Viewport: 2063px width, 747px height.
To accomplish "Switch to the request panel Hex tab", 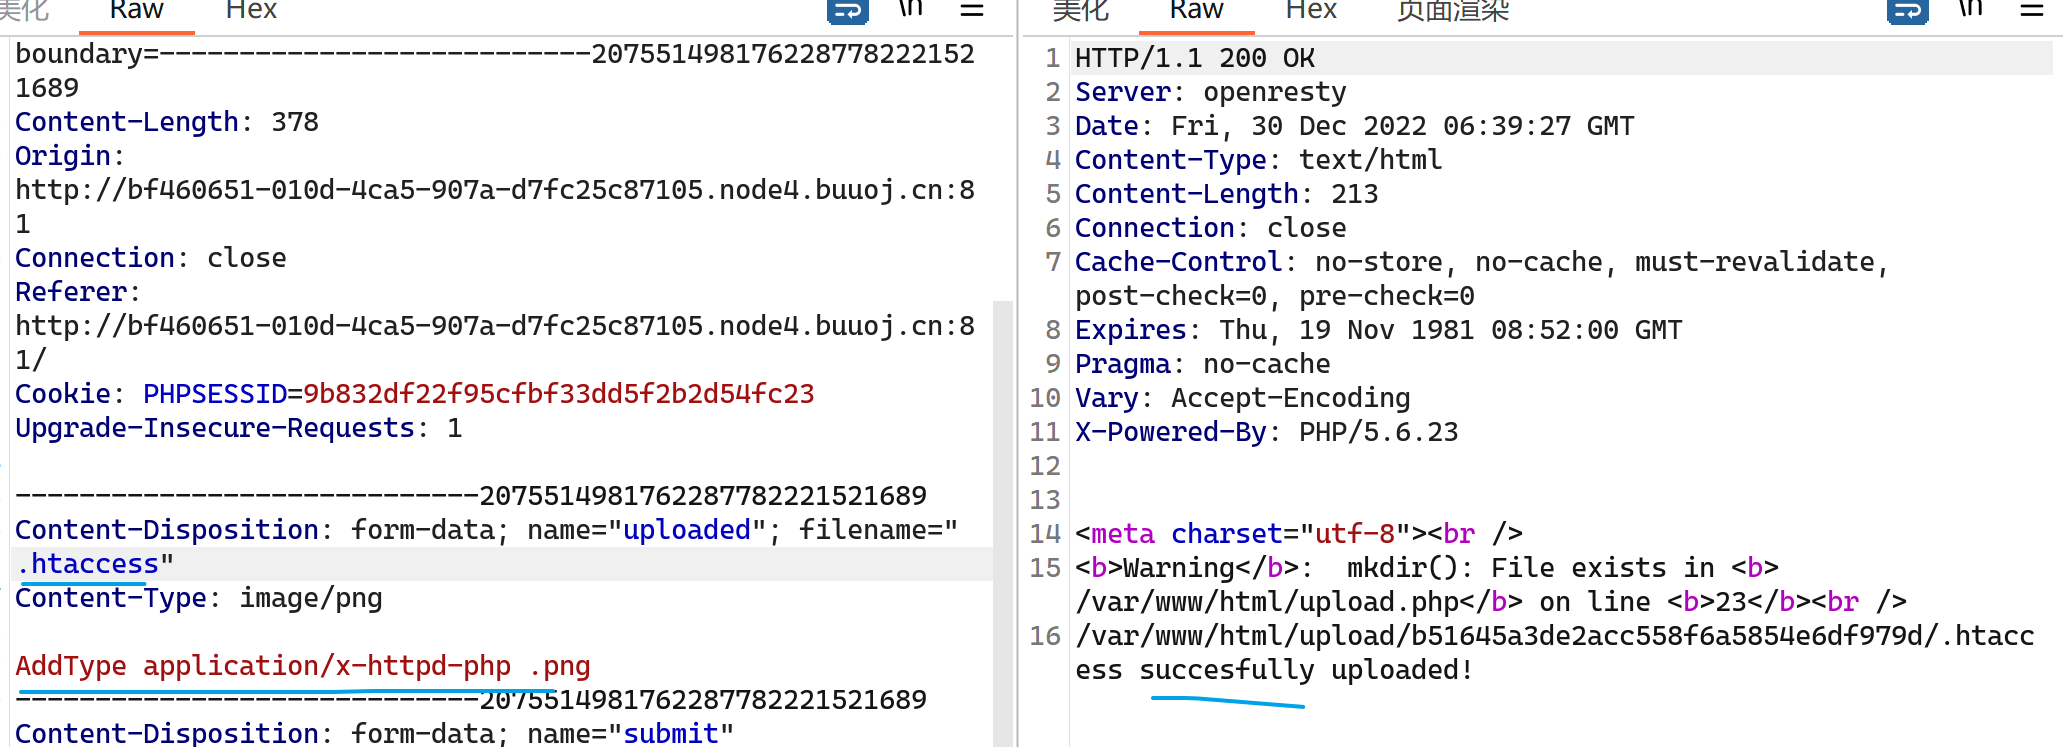I will pos(251,11).
